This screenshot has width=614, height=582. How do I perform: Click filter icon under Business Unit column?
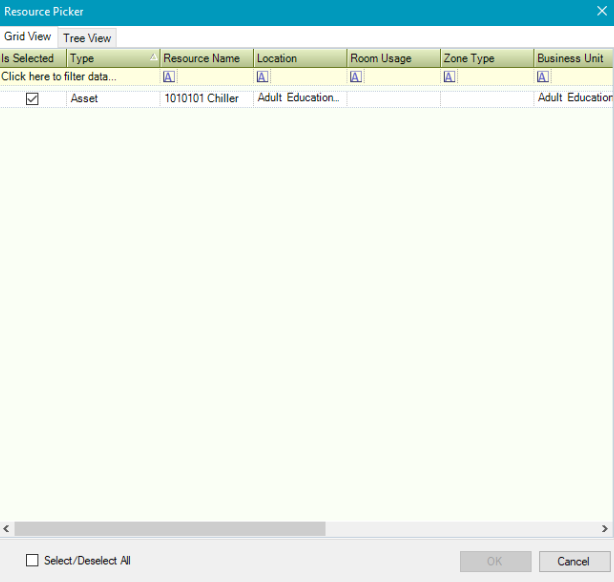tap(543, 77)
